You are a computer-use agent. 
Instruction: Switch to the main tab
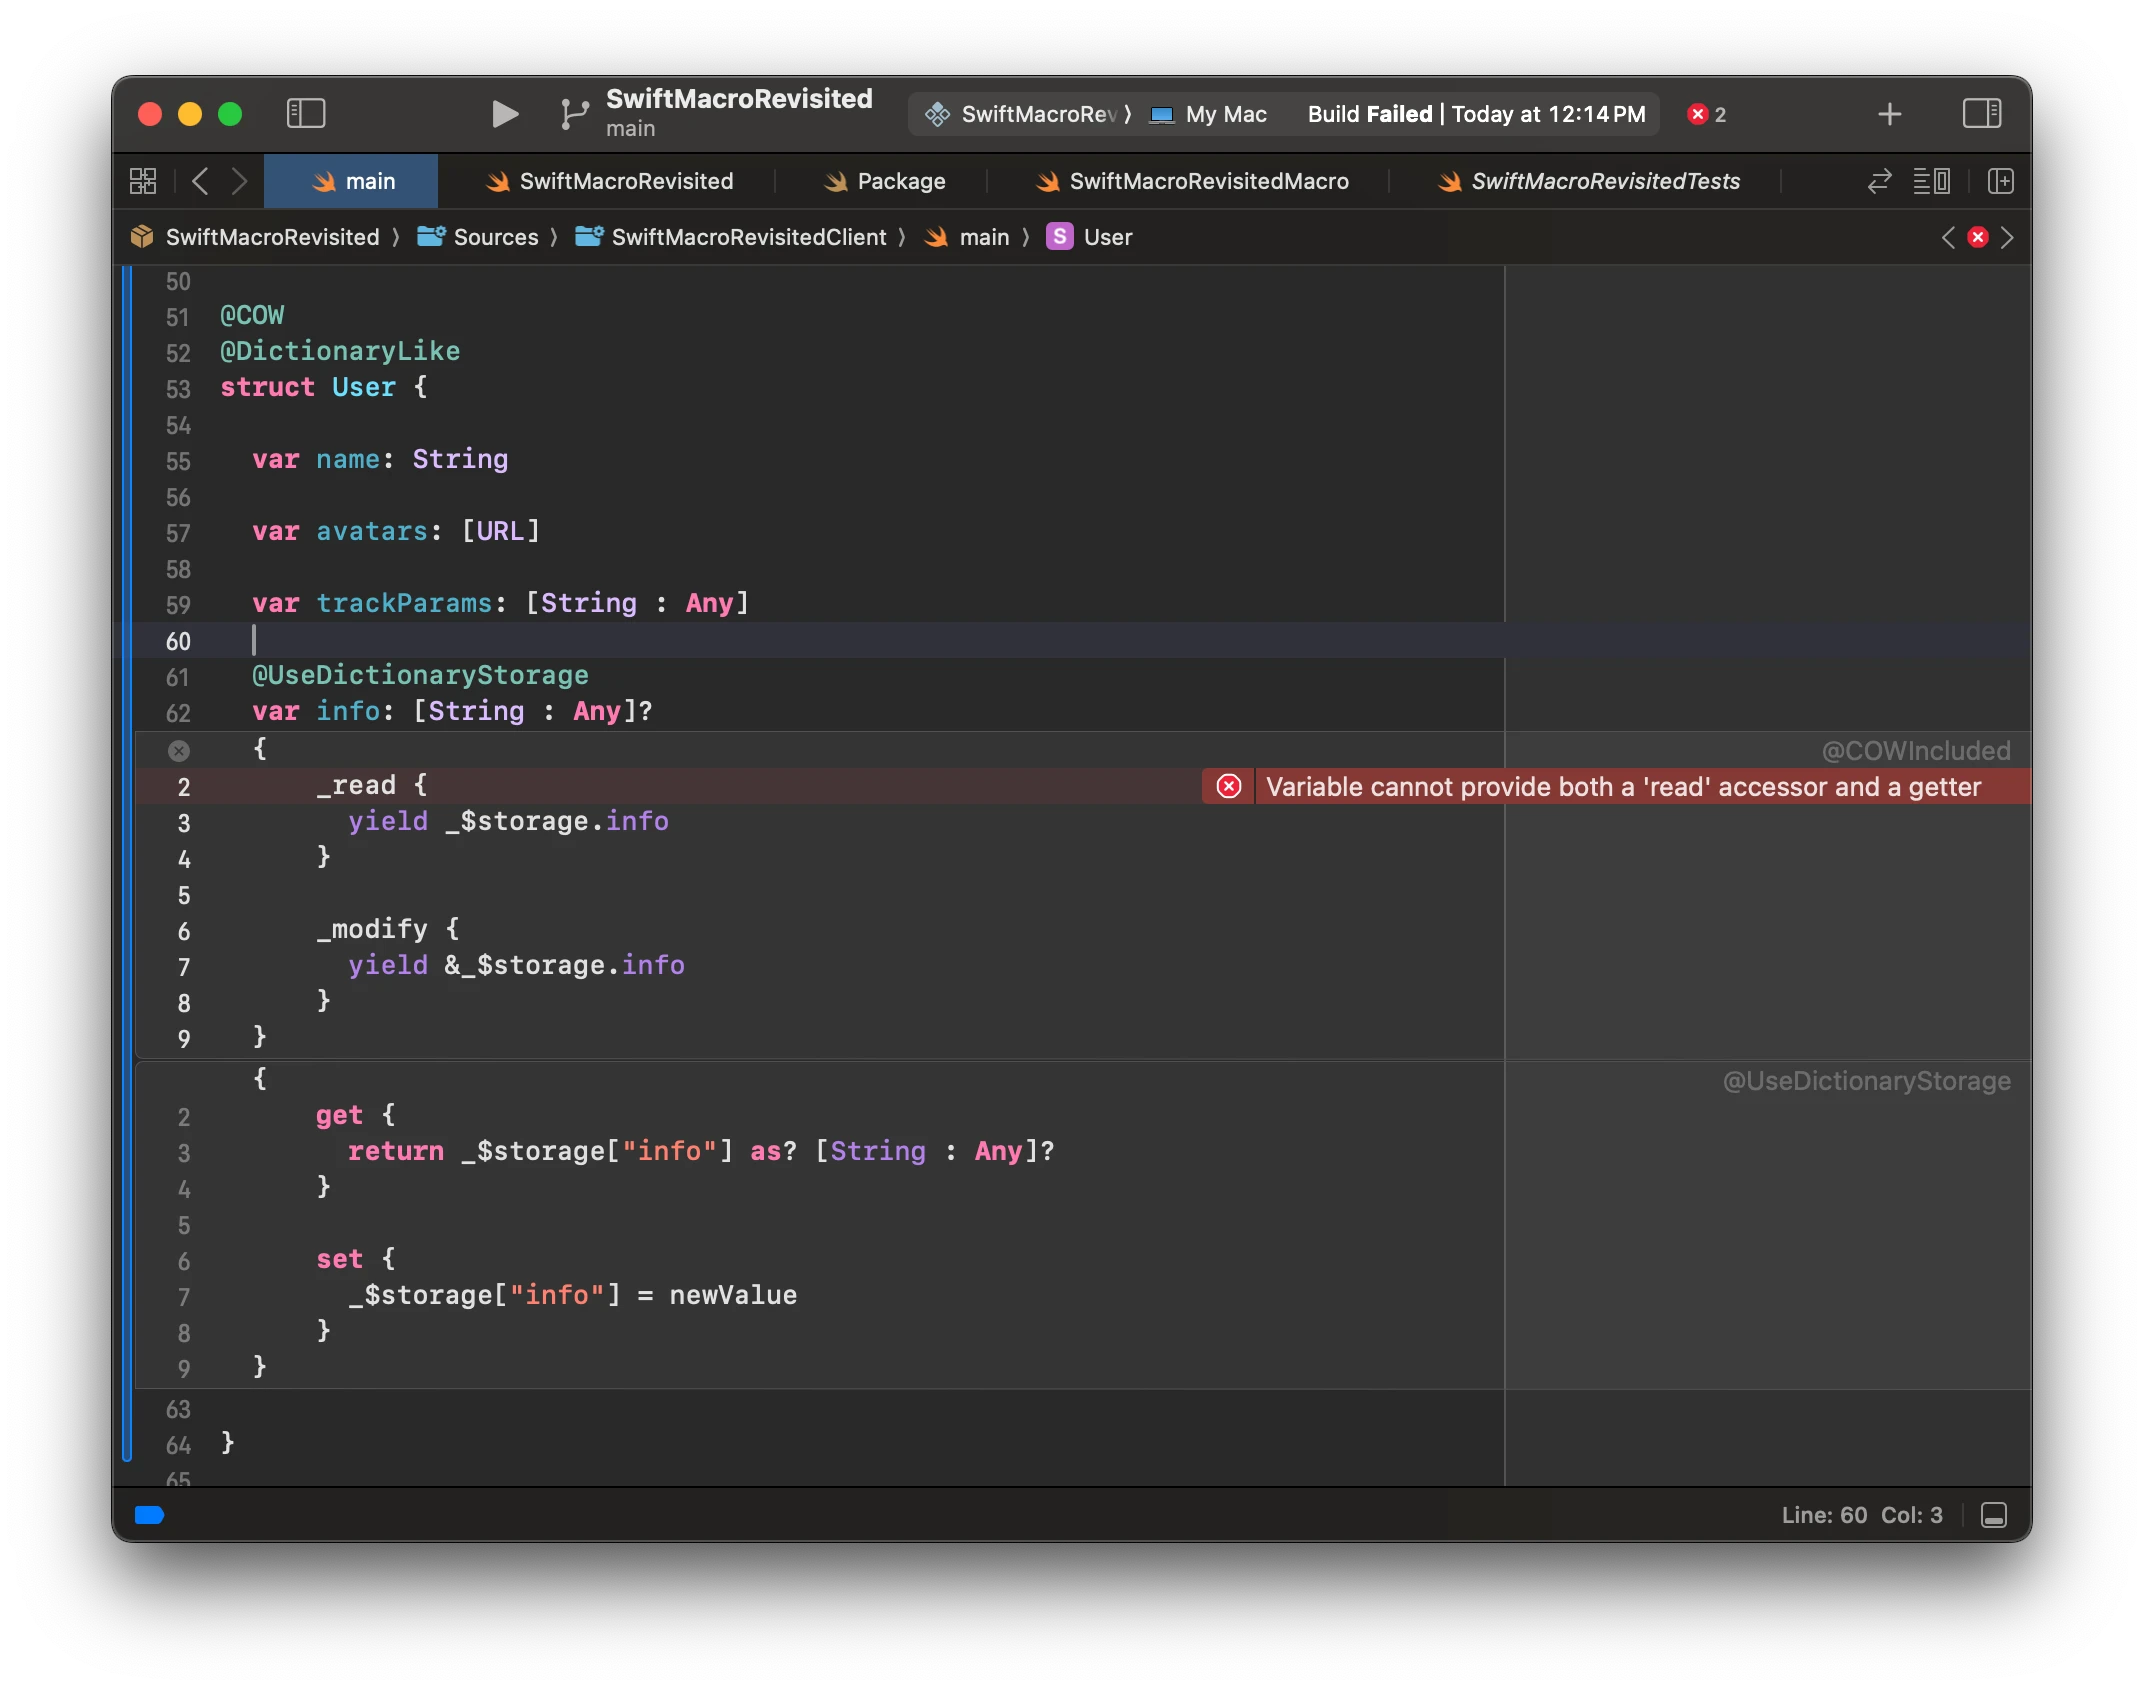[351, 181]
